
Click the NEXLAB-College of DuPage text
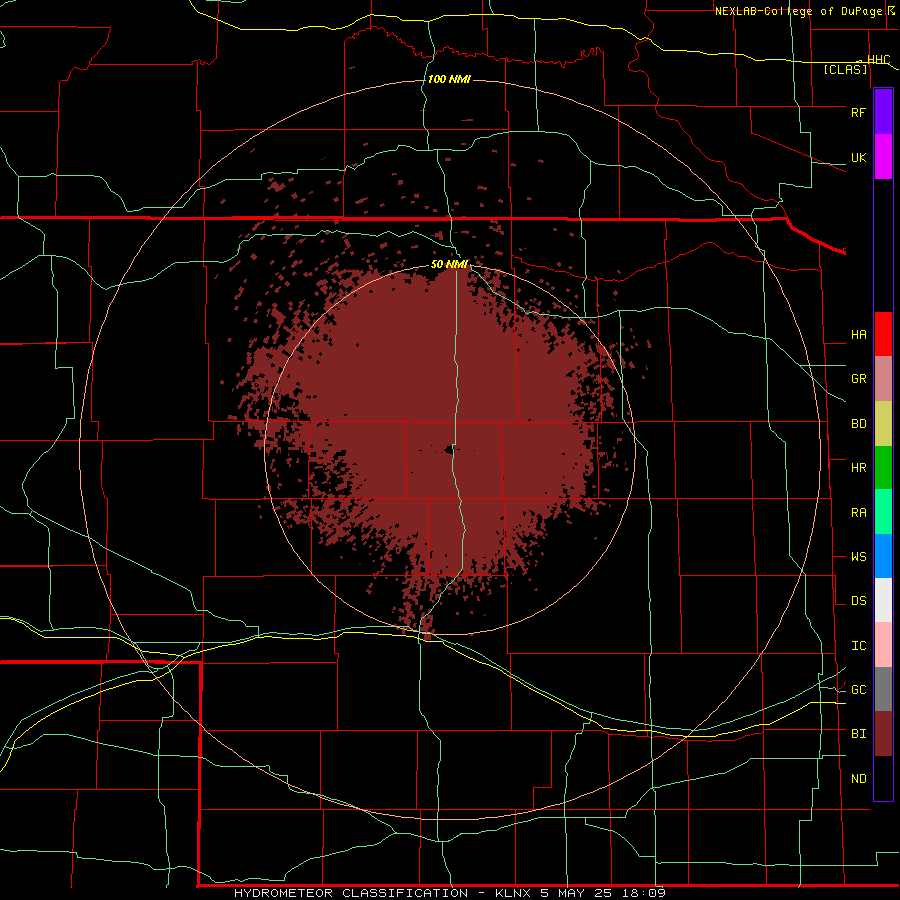coord(799,11)
